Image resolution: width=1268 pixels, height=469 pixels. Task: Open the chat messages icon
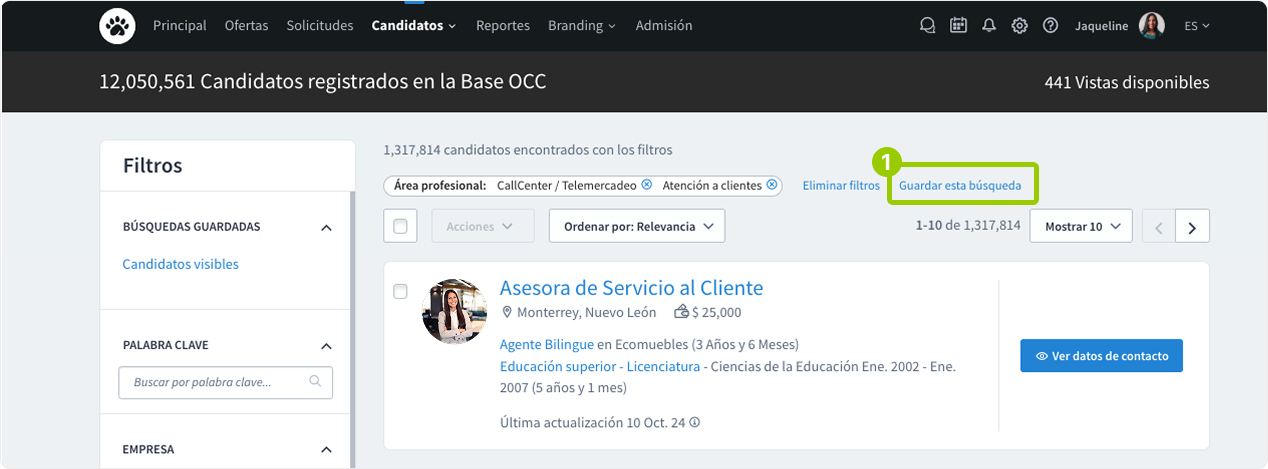click(927, 26)
